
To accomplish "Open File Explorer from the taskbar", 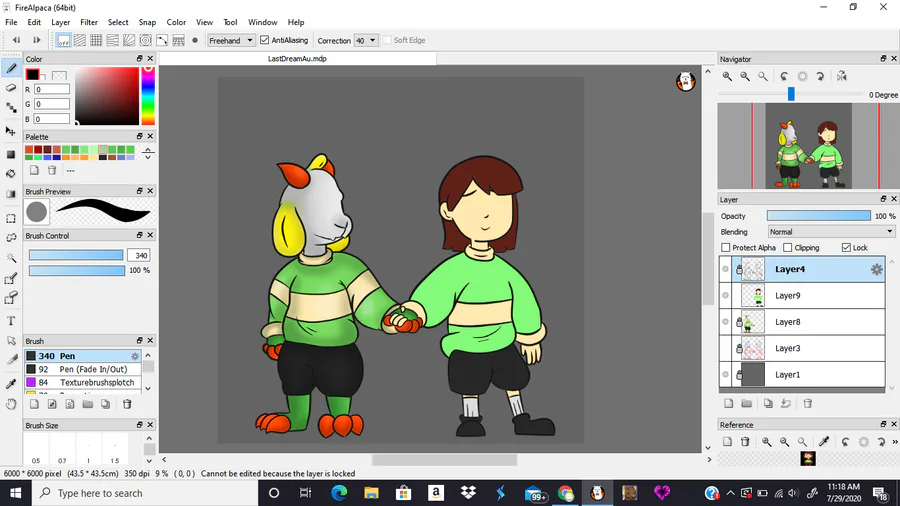I will [x=371, y=493].
